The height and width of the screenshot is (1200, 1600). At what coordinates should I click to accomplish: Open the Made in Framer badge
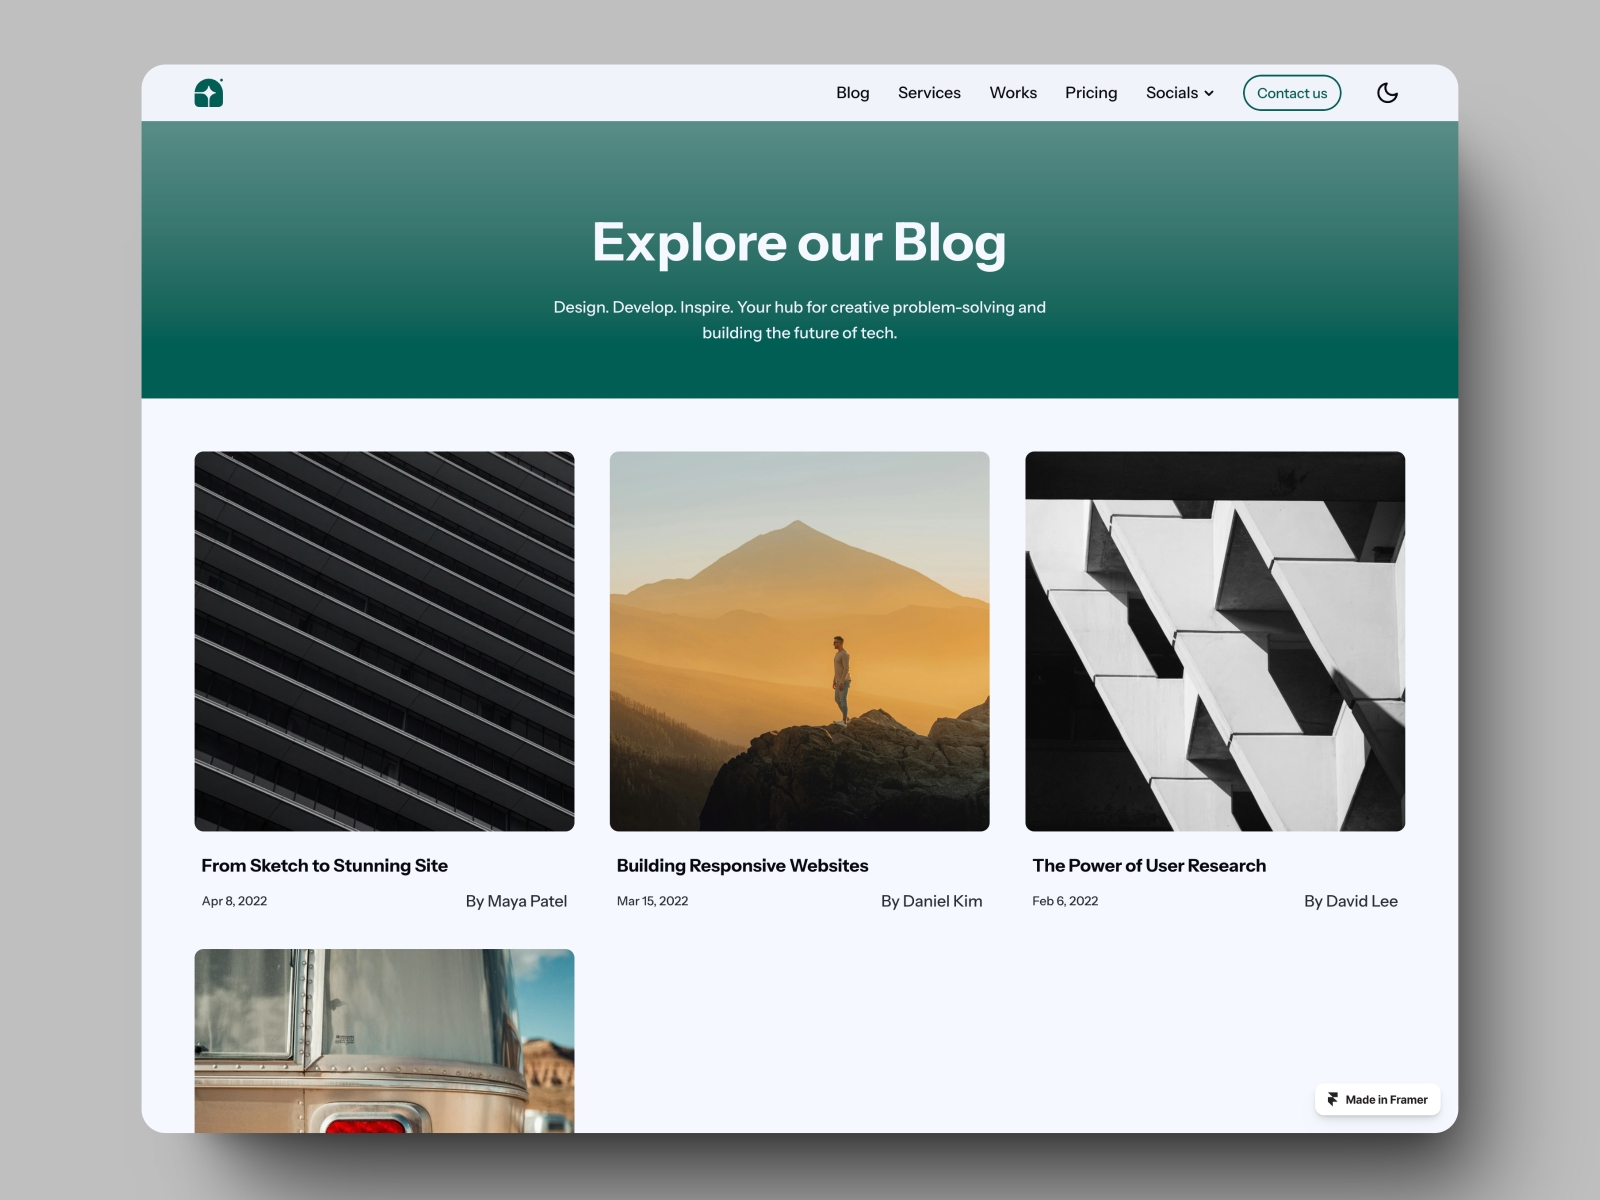point(1377,1099)
